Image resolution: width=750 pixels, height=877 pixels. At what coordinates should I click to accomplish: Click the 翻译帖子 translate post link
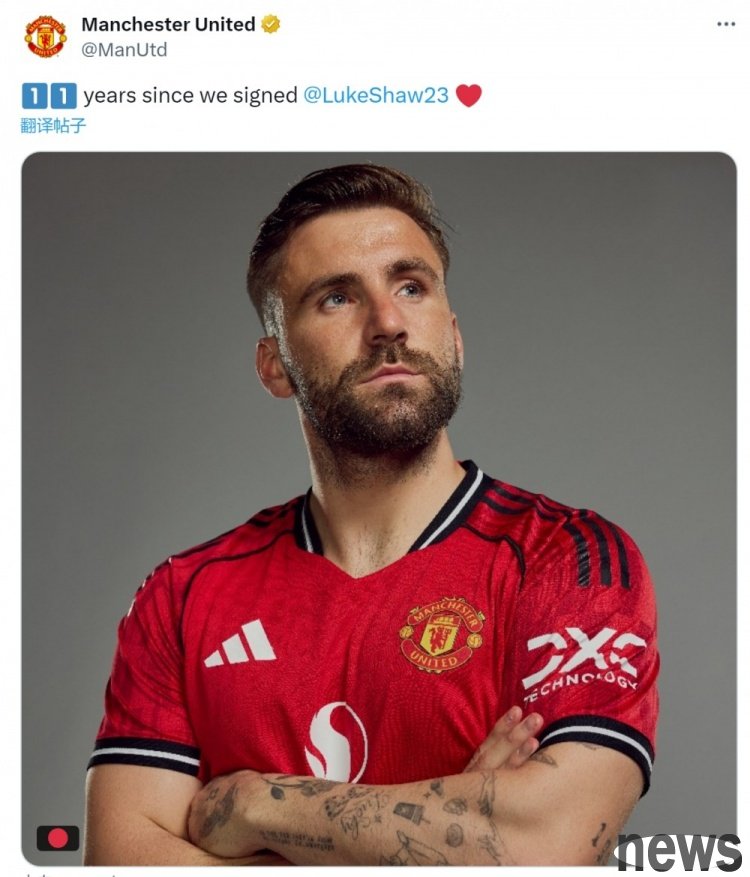(53, 126)
